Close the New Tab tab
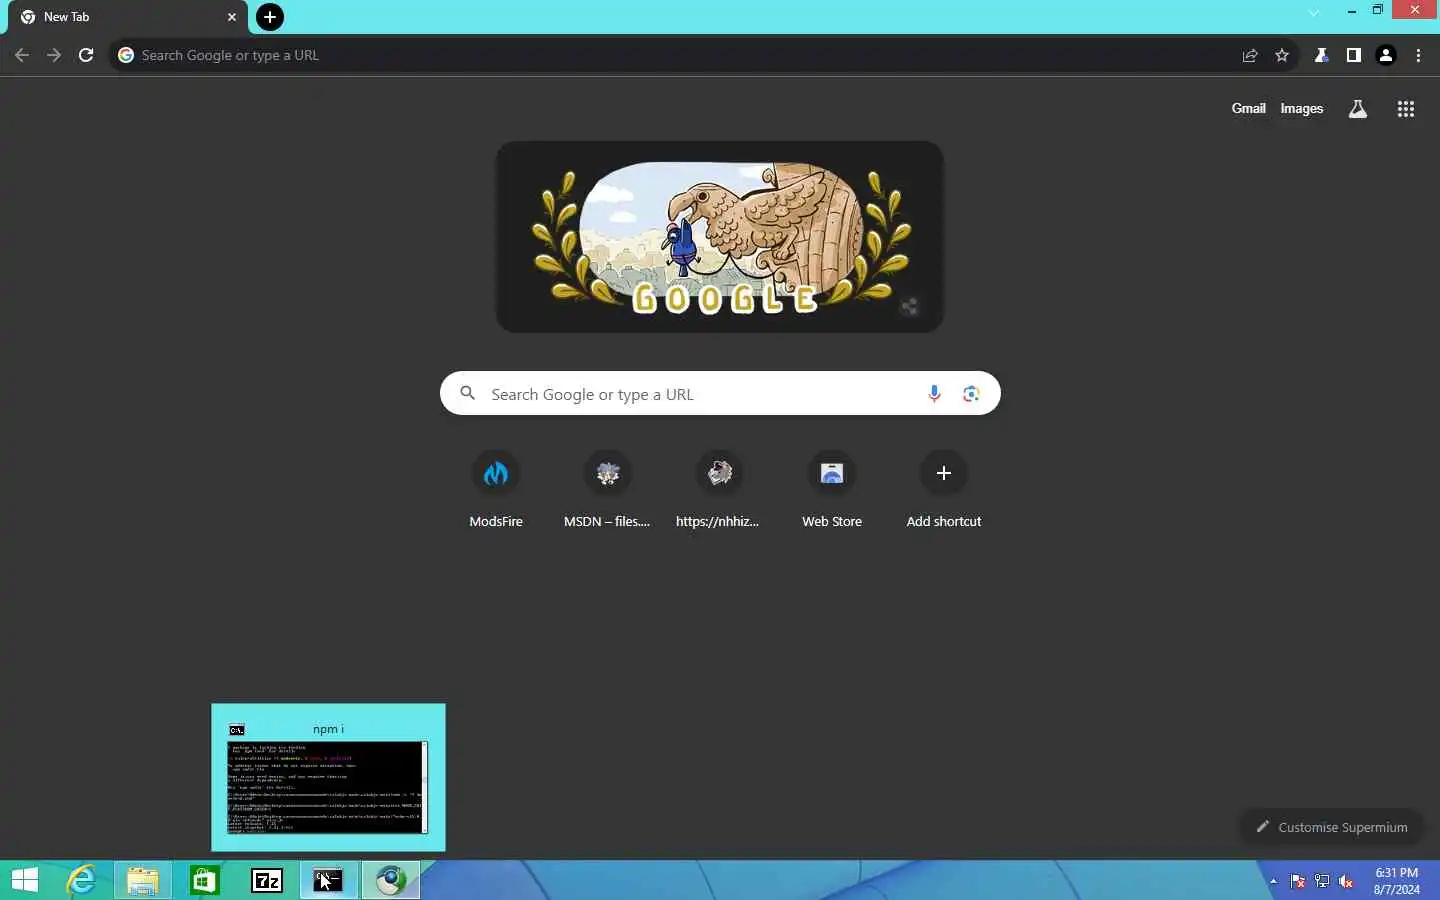Screen dimensions: 1440x900 (x=232, y=17)
